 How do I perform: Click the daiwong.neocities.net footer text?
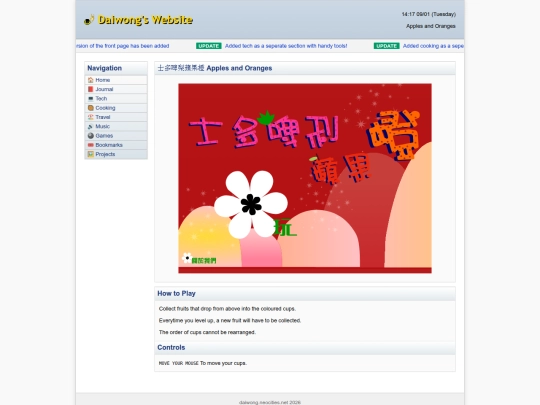pos(270,402)
